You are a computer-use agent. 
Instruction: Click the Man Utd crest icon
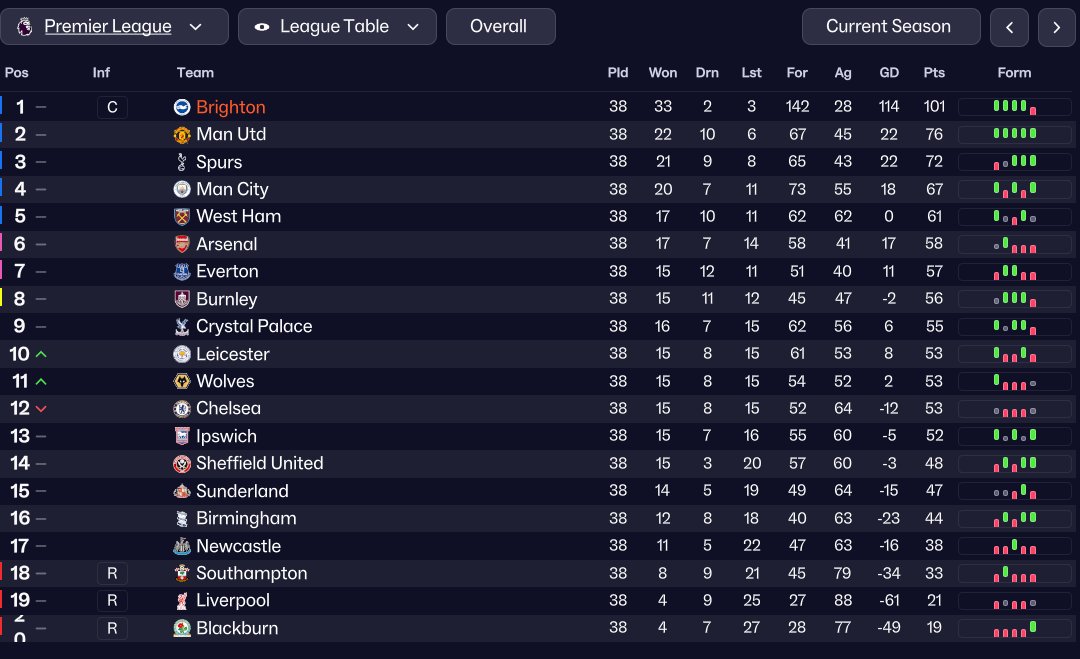pos(182,135)
